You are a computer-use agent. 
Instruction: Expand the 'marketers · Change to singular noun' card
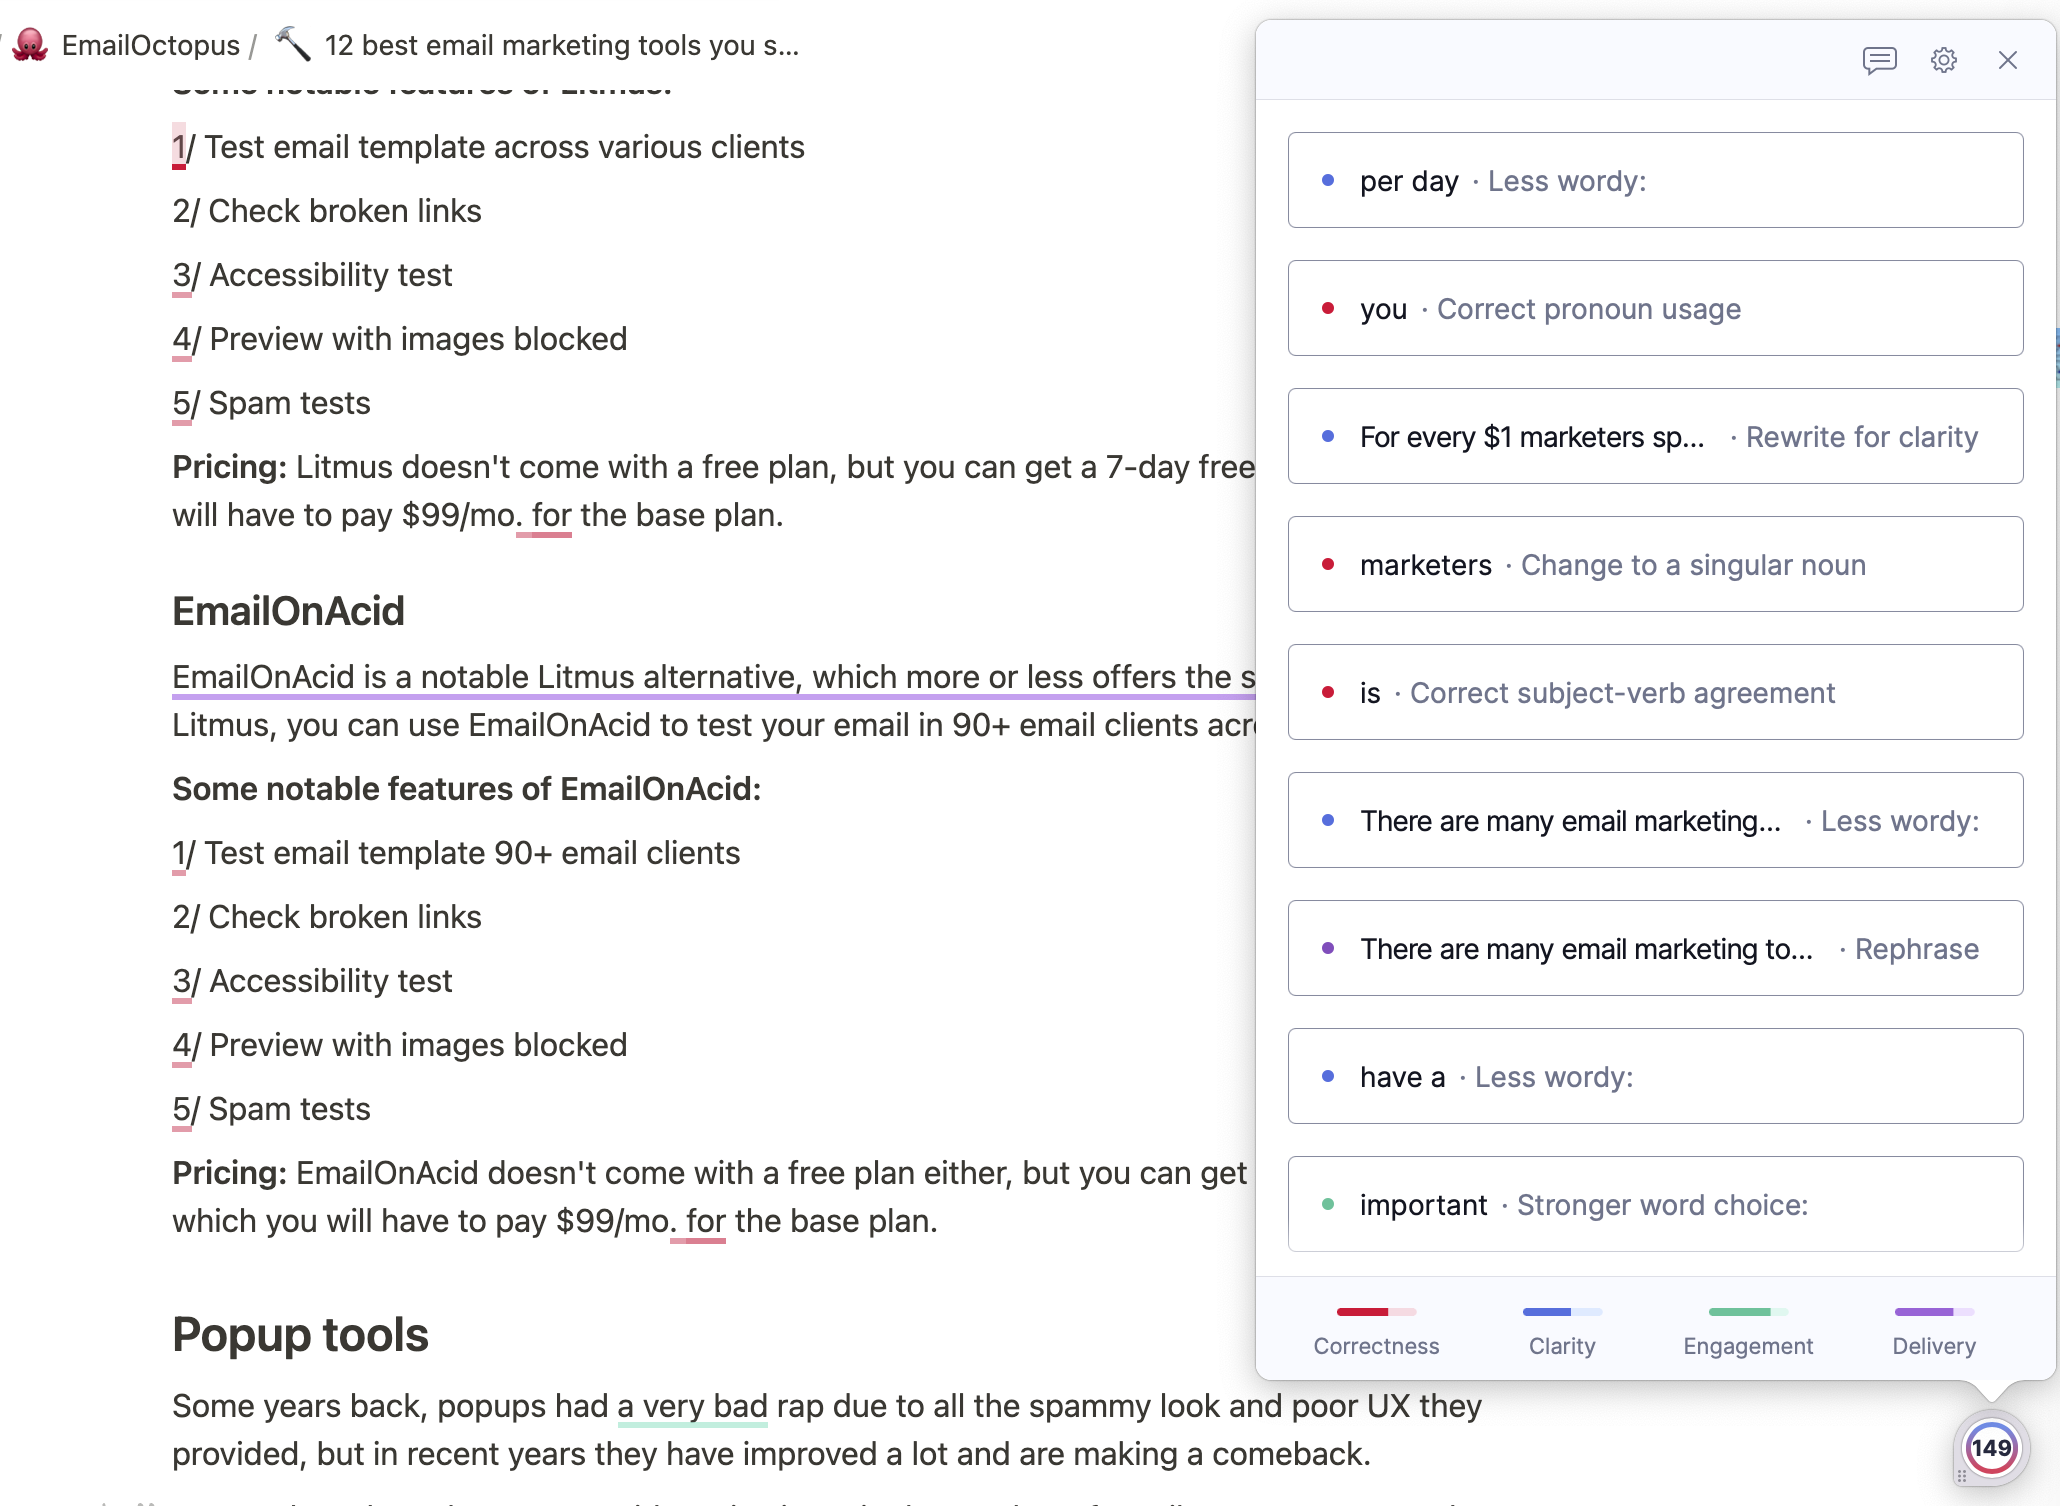click(1655, 564)
